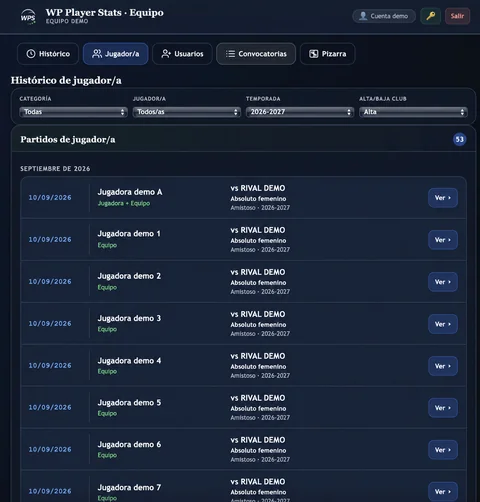Click the name Jugadora demo 6
The width and height of the screenshot is (480, 502).
point(129,445)
